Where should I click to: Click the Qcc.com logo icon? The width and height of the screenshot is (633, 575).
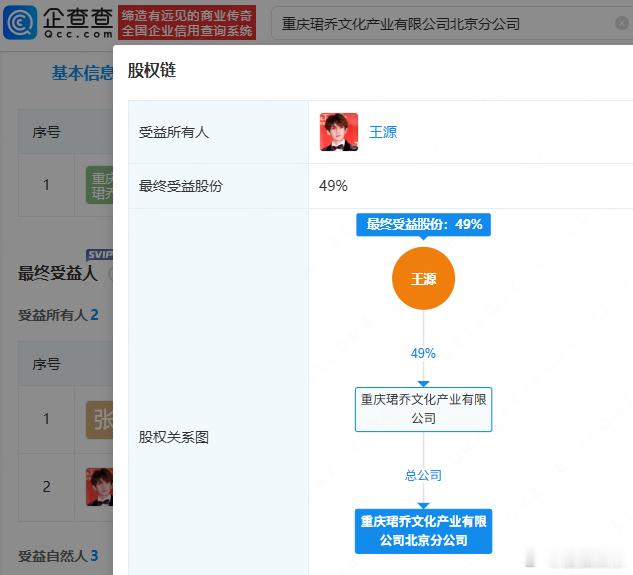pyautogui.click(x=20, y=22)
